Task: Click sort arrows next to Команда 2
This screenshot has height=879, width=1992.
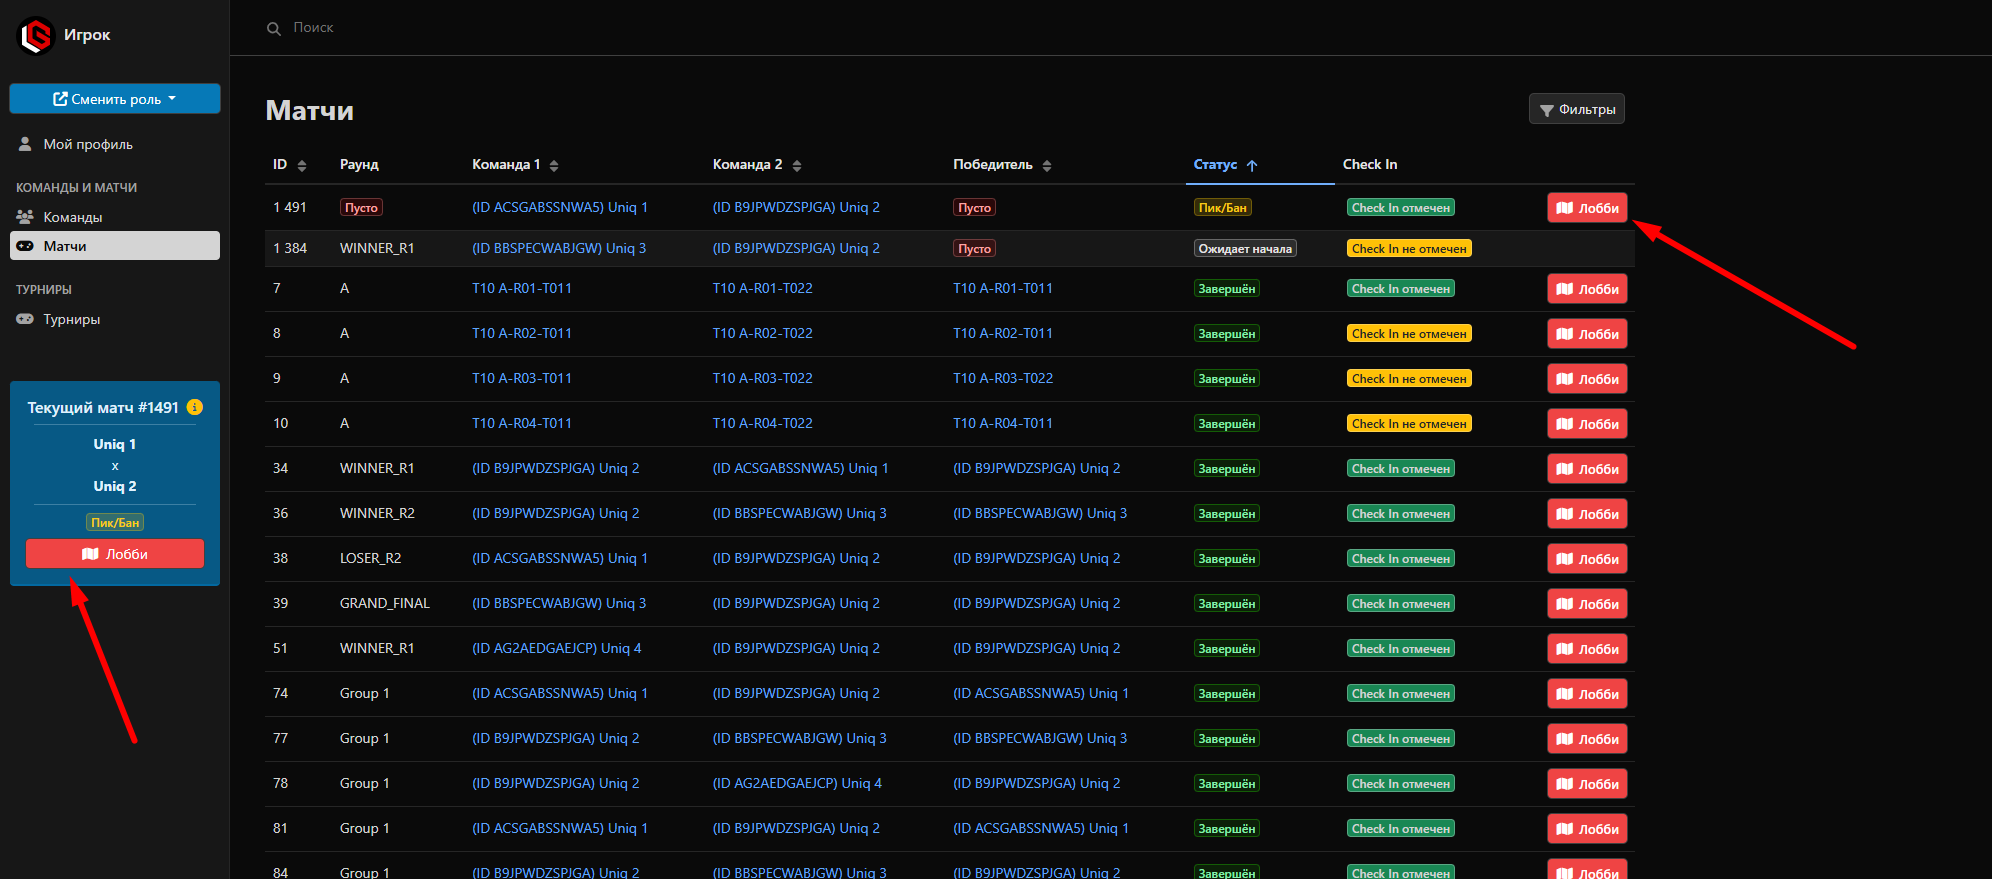Action: click(x=796, y=166)
